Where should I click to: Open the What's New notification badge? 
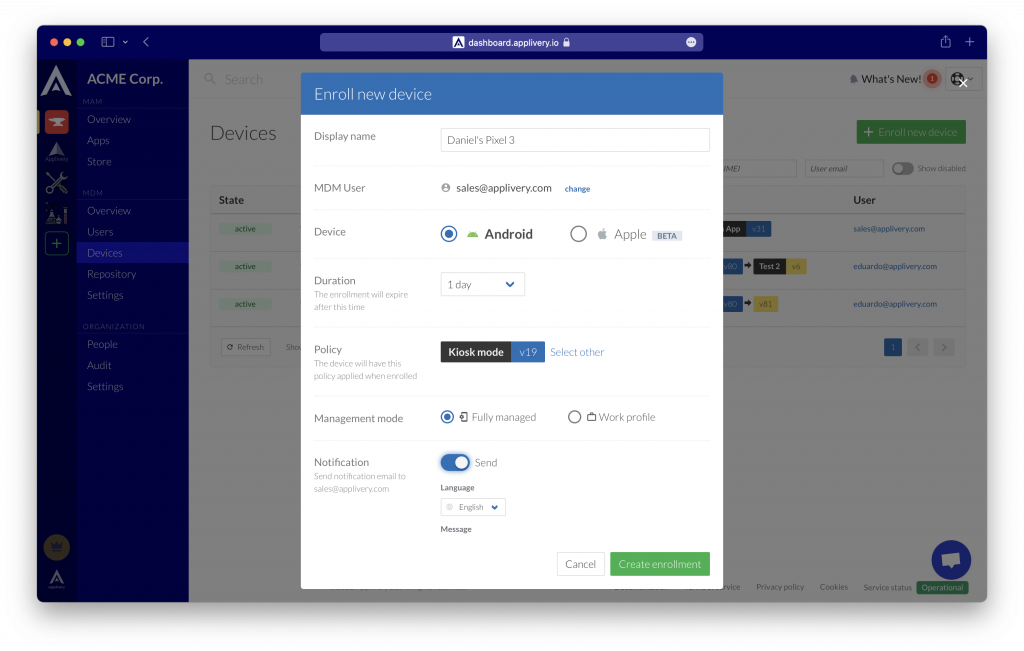tap(932, 79)
